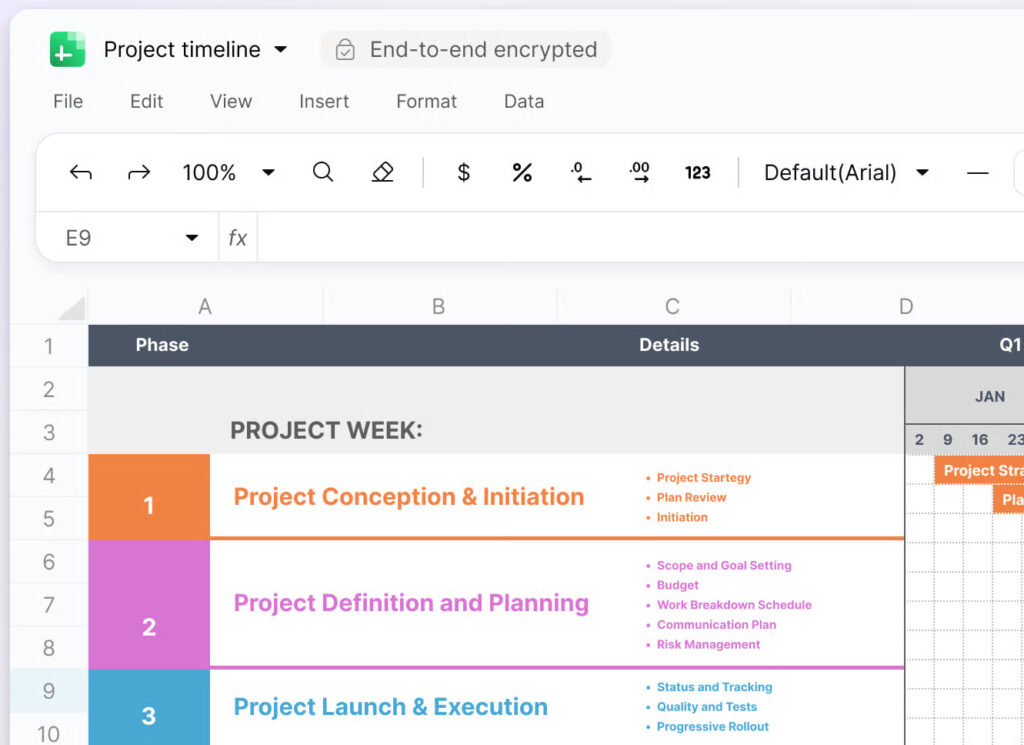Select the column C header
This screenshot has width=1024, height=745.
[x=672, y=307]
